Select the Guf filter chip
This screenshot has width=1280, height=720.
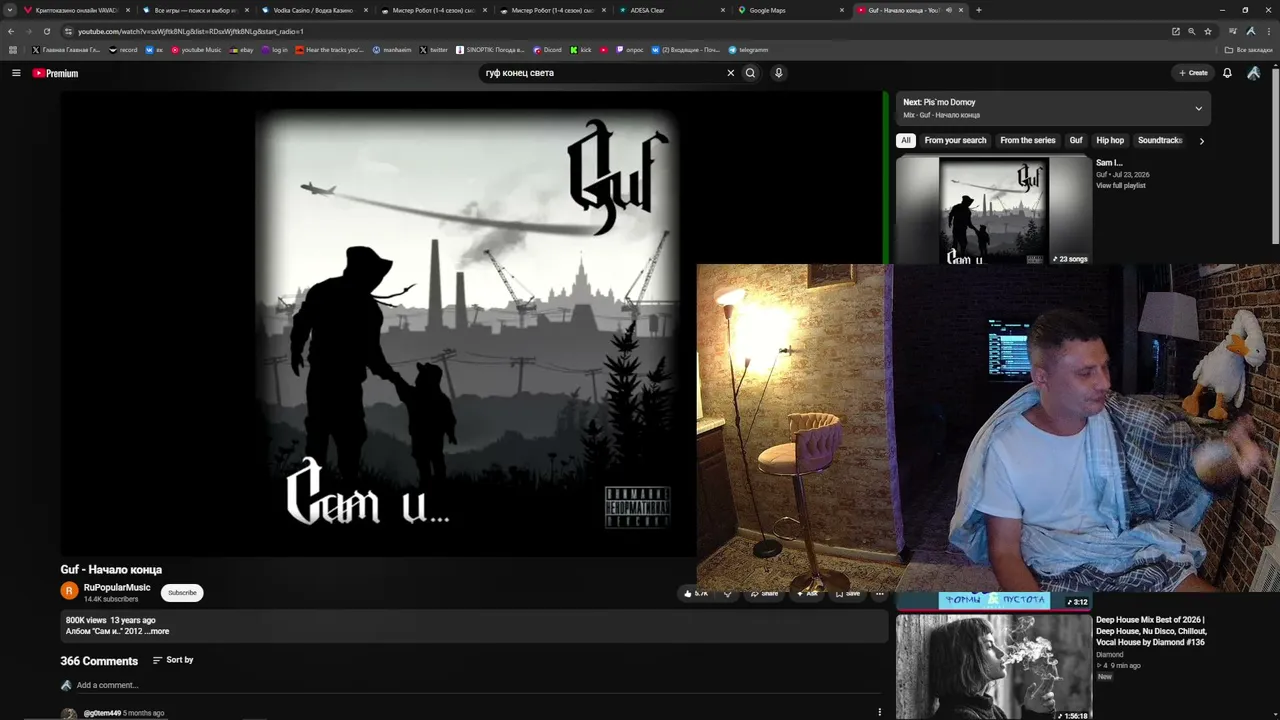1076,141
